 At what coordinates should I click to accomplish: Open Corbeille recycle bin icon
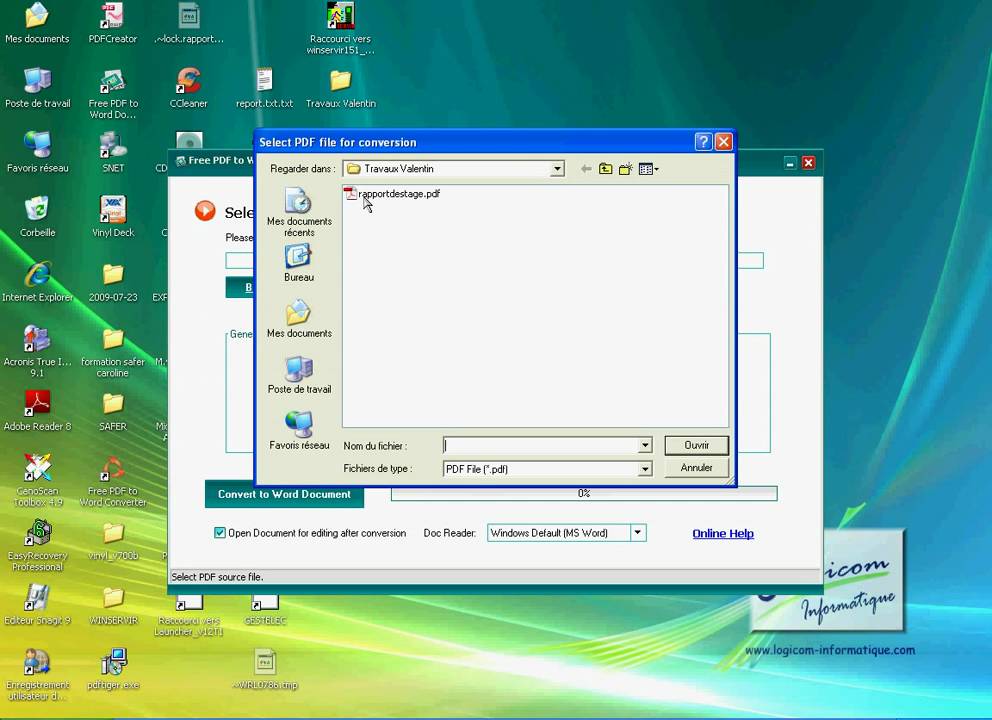[x=37, y=217]
